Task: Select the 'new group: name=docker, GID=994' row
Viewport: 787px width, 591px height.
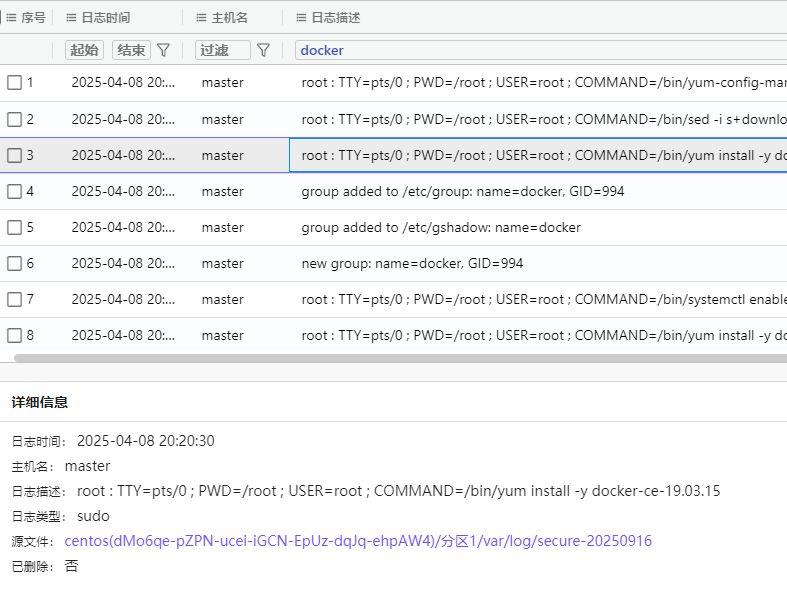Action: (412, 263)
